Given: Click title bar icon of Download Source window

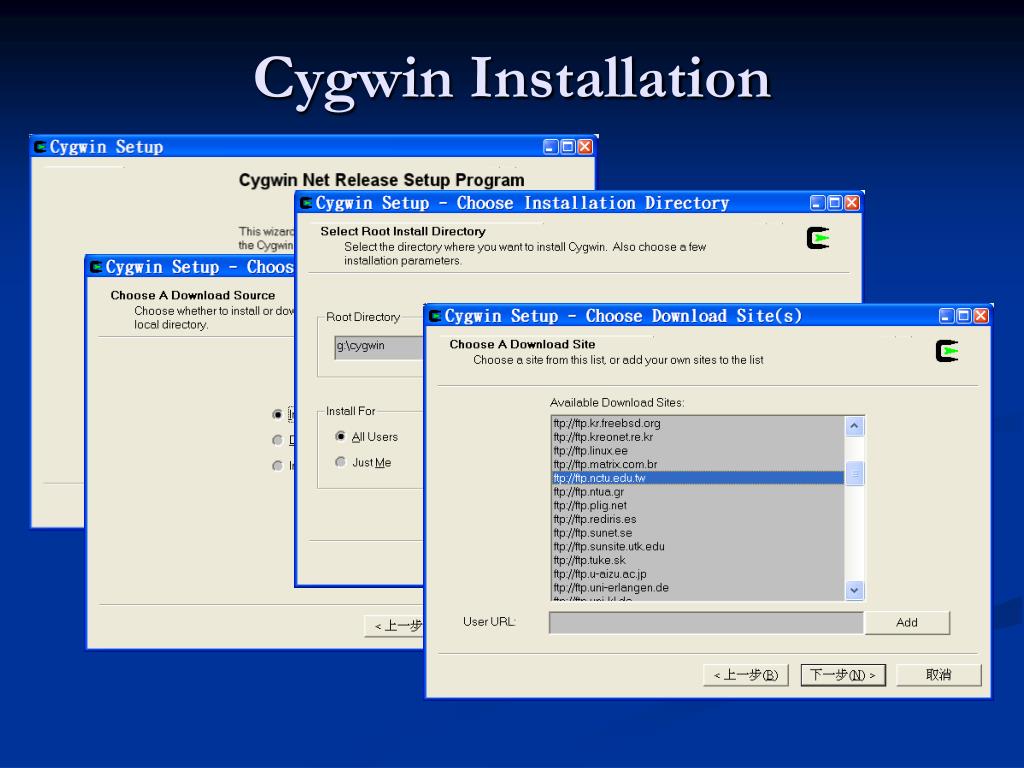Looking at the screenshot, I should [97, 267].
